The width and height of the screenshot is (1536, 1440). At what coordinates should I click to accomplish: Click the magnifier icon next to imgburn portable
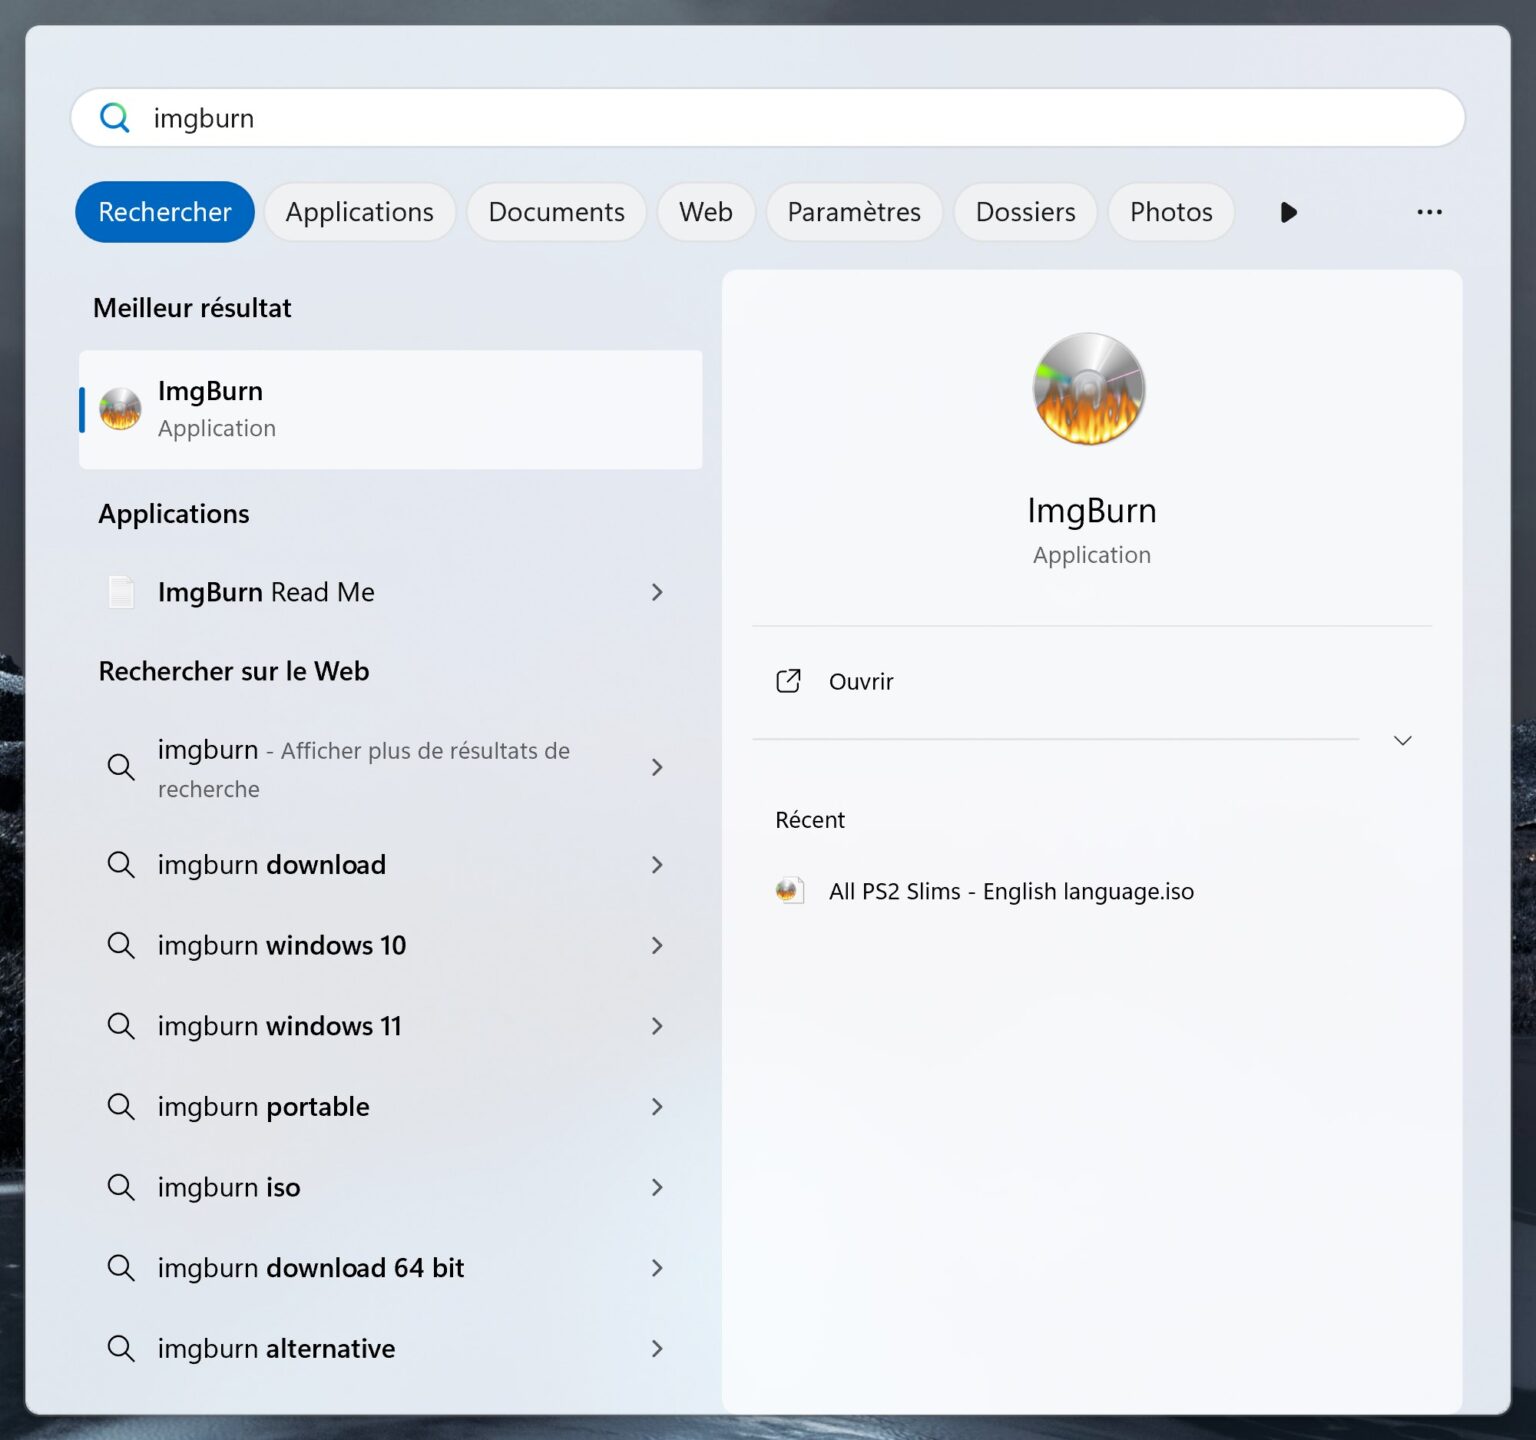[121, 1107]
